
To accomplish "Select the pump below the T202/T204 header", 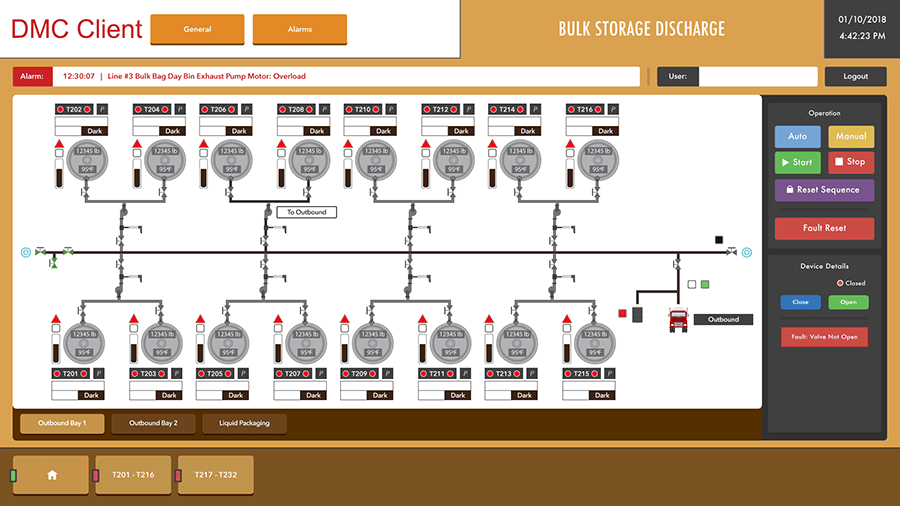I will pos(123,212).
